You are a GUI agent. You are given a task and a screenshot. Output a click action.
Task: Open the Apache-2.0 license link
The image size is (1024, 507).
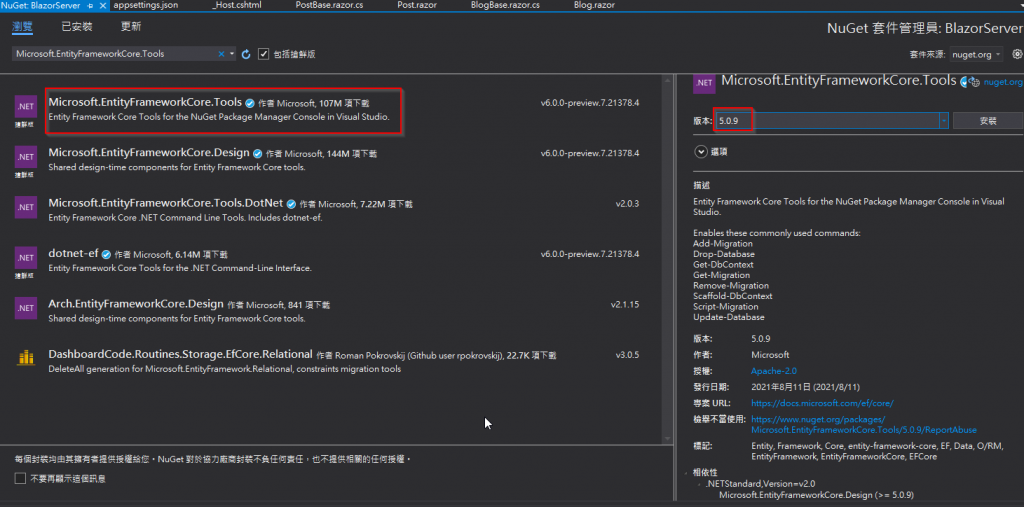point(774,371)
